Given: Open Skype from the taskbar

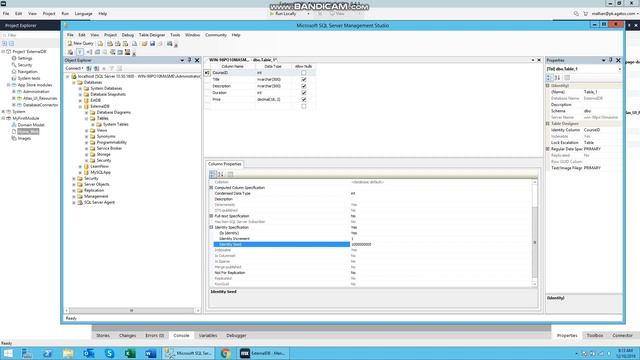Looking at the screenshot, I should click(x=109, y=353).
